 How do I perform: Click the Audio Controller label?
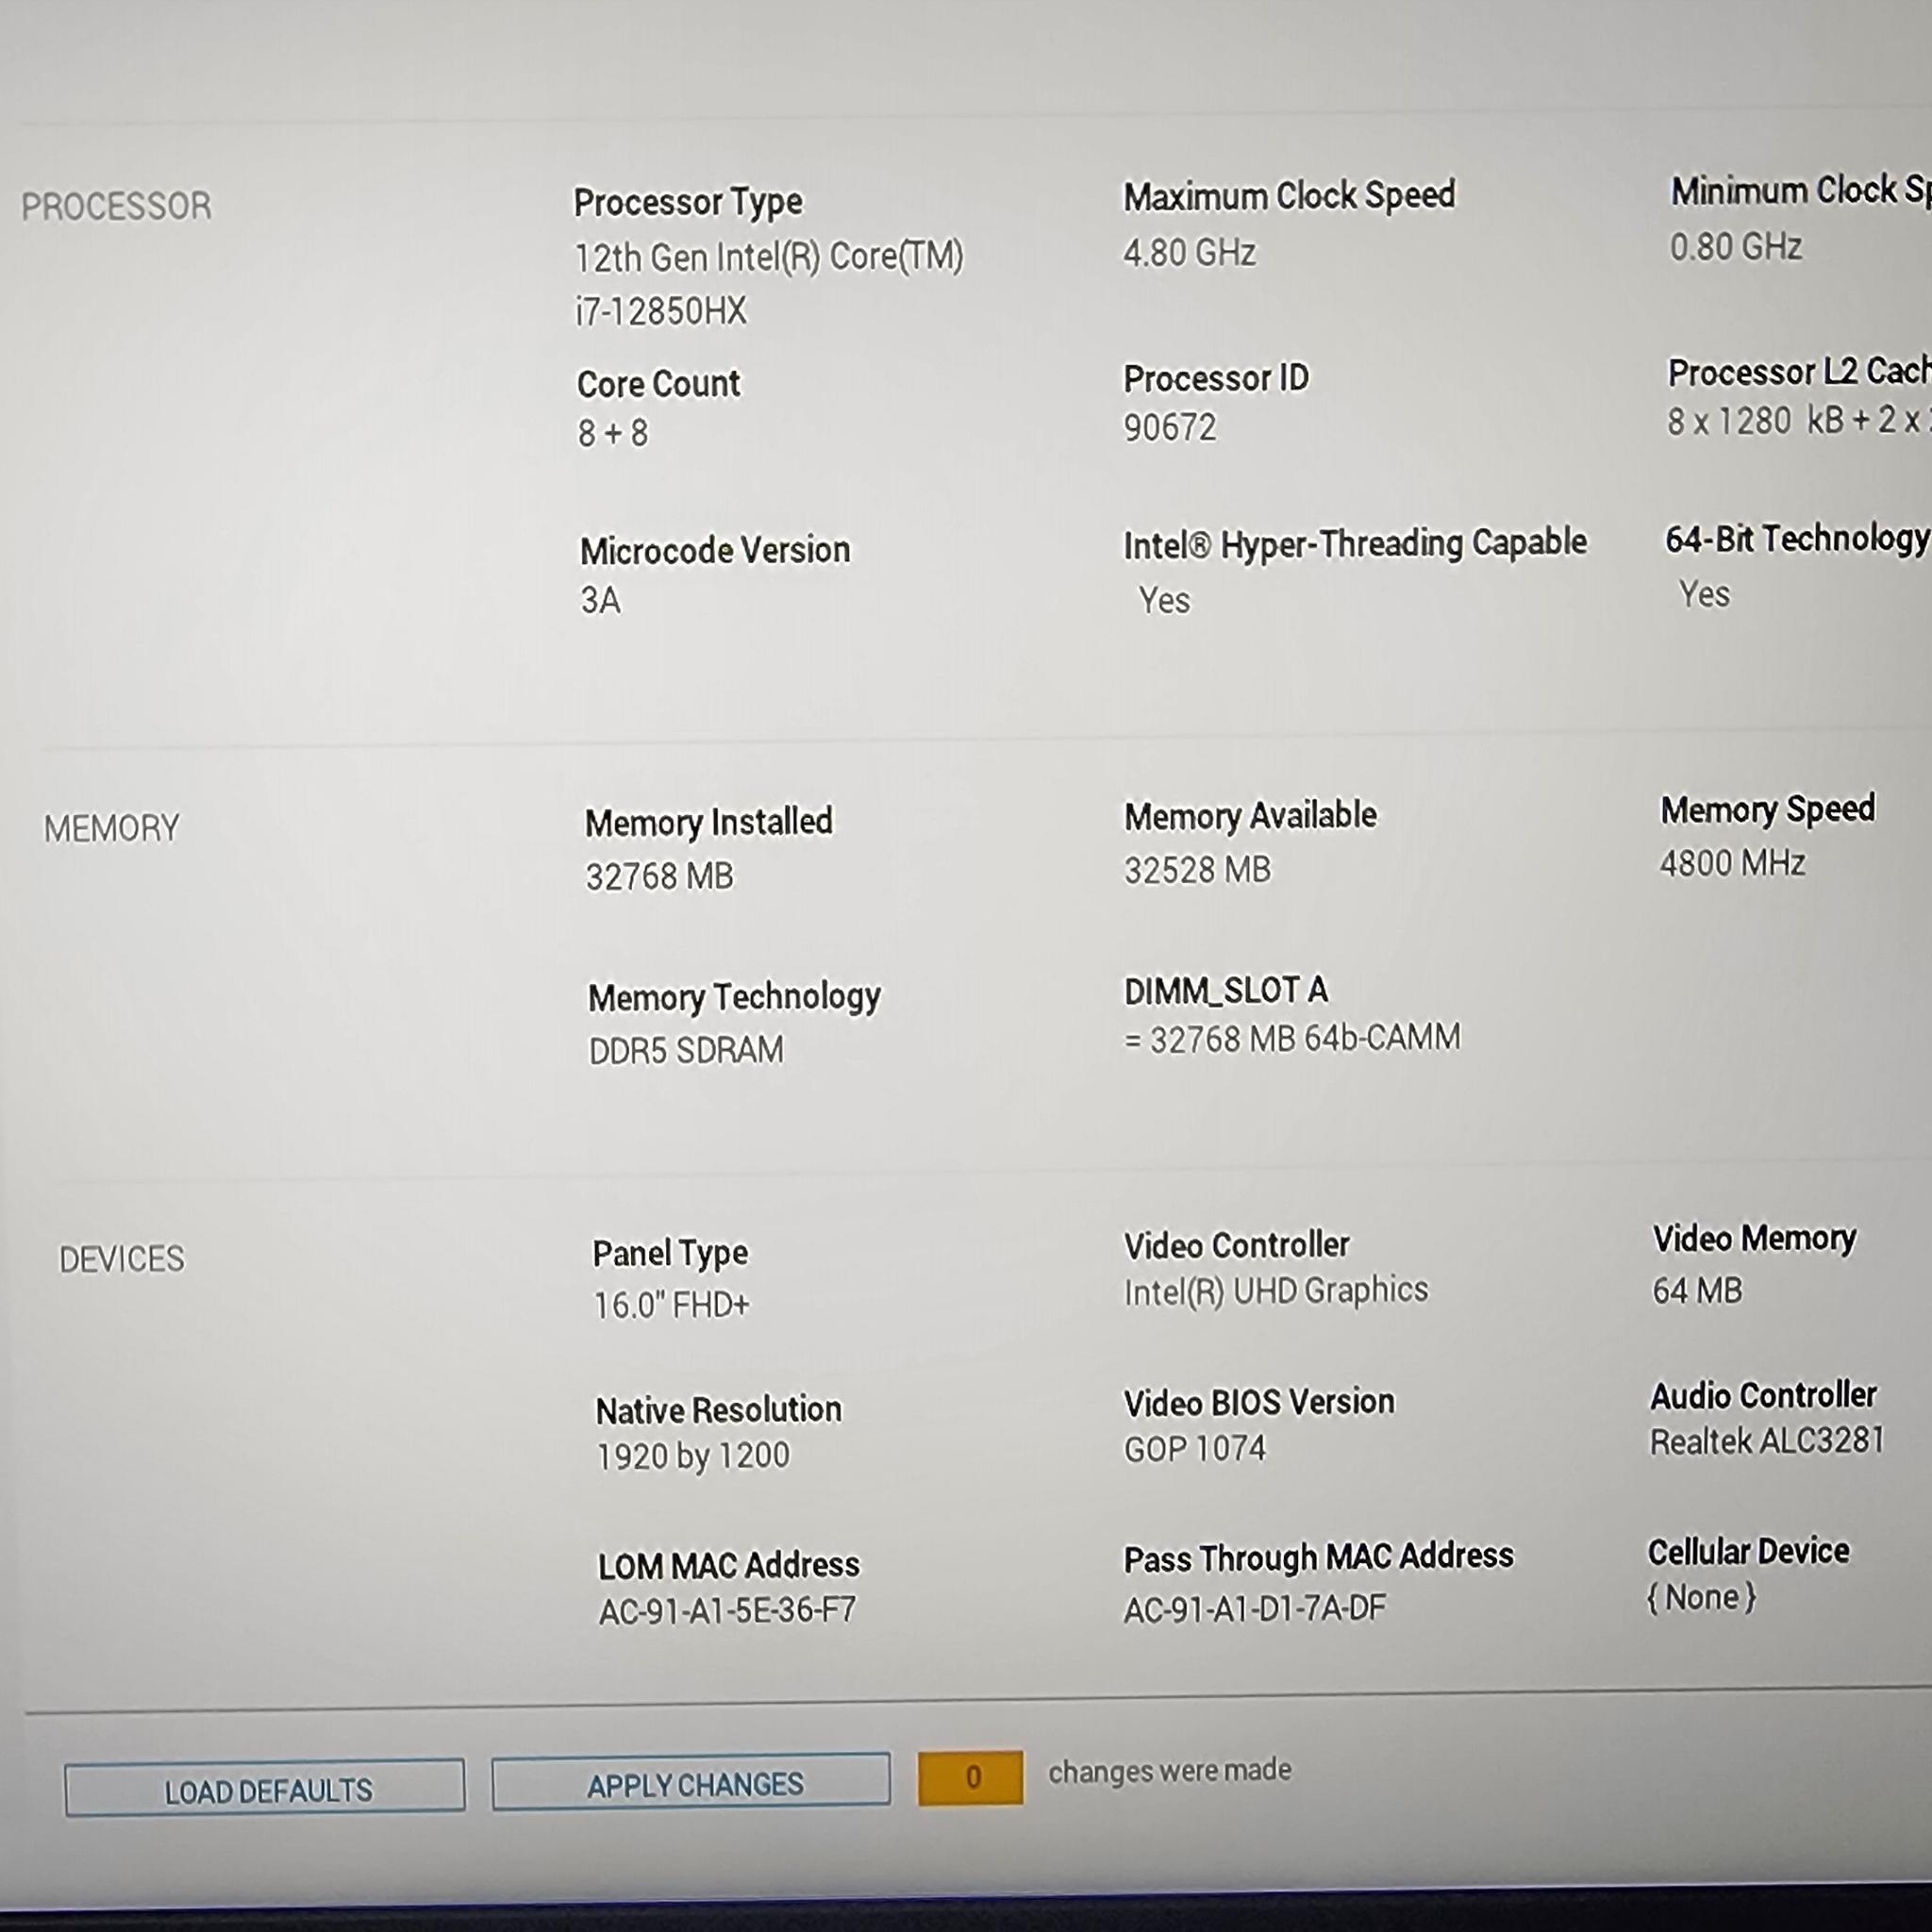tap(1764, 1396)
